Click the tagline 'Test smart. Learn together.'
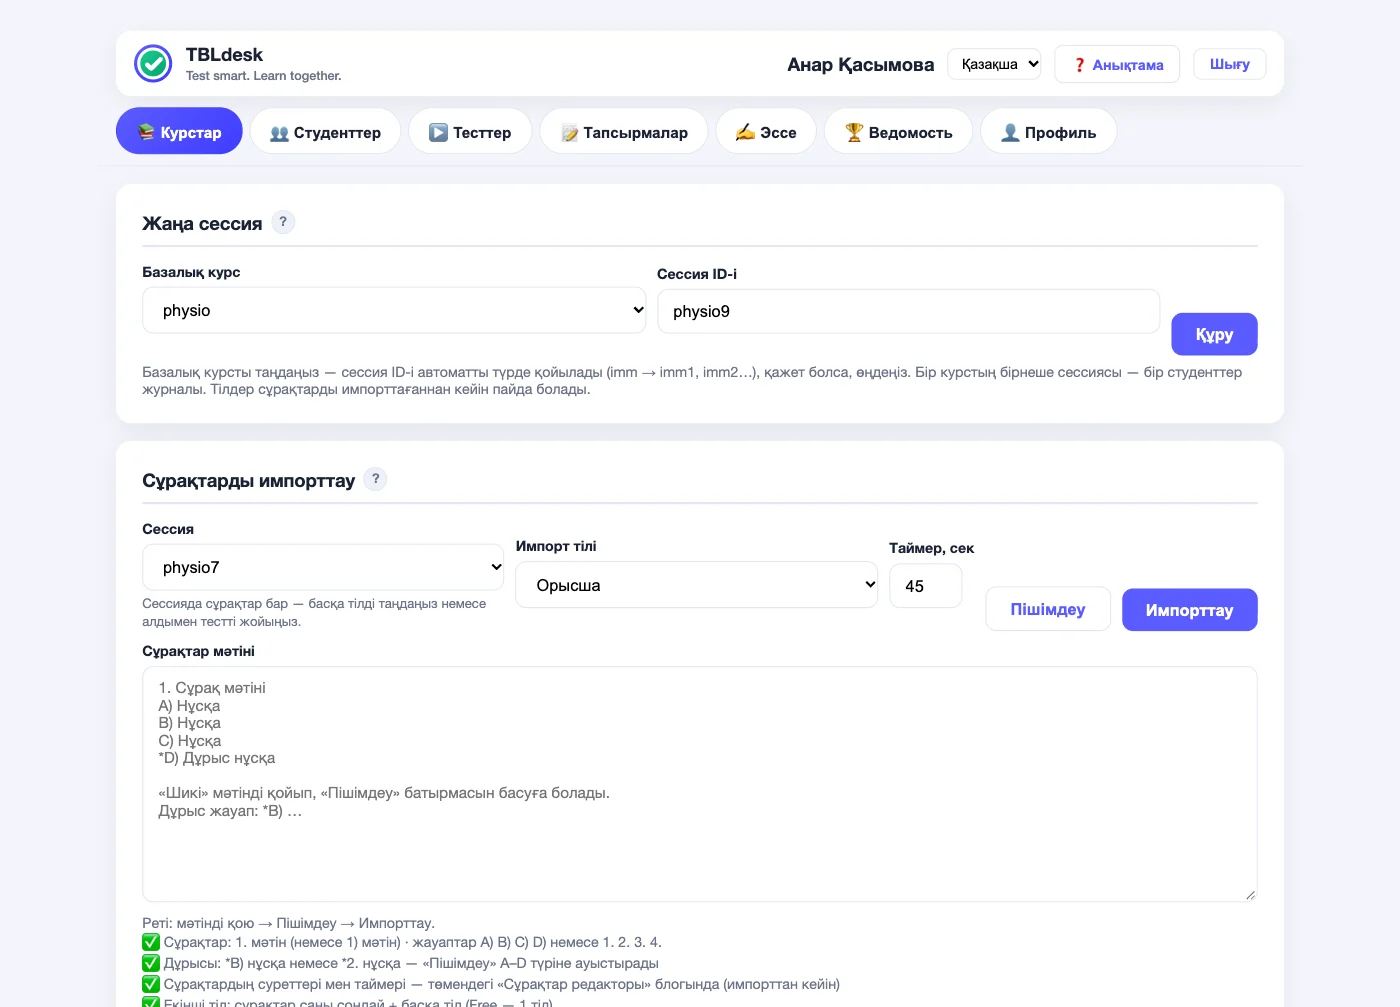 (x=264, y=76)
